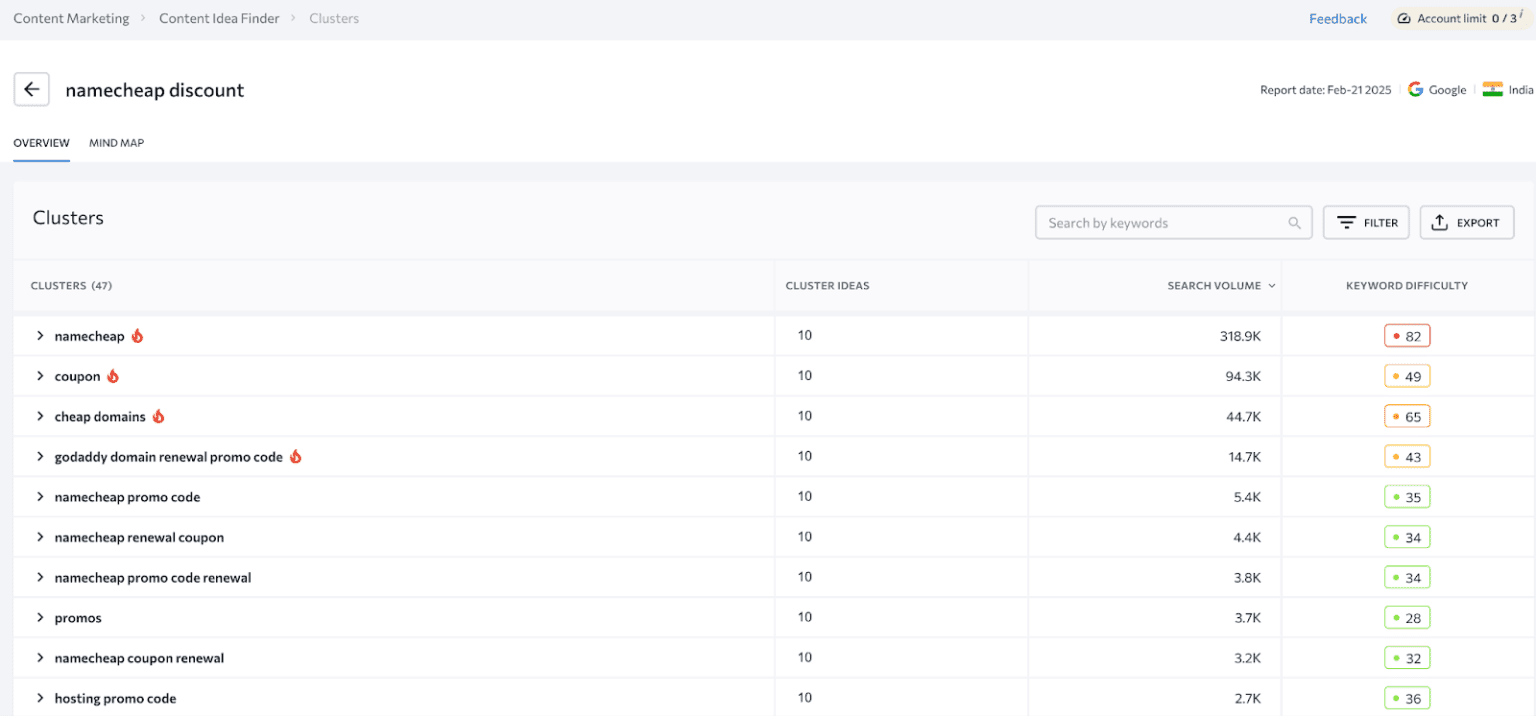Image resolution: width=1536 pixels, height=716 pixels.
Task: Click the keyword difficulty badge 82
Action: (x=1407, y=336)
